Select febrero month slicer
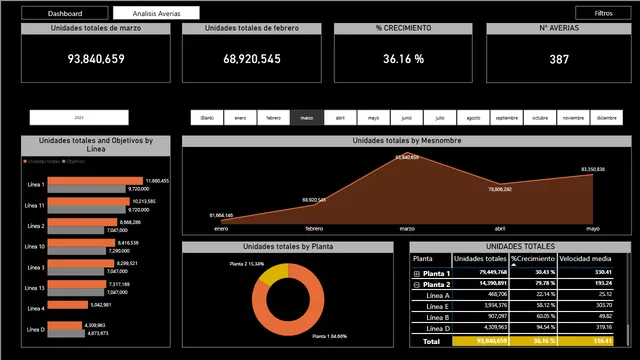Image resolution: width=640 pixels, height=360 pixels. [273, 118]
